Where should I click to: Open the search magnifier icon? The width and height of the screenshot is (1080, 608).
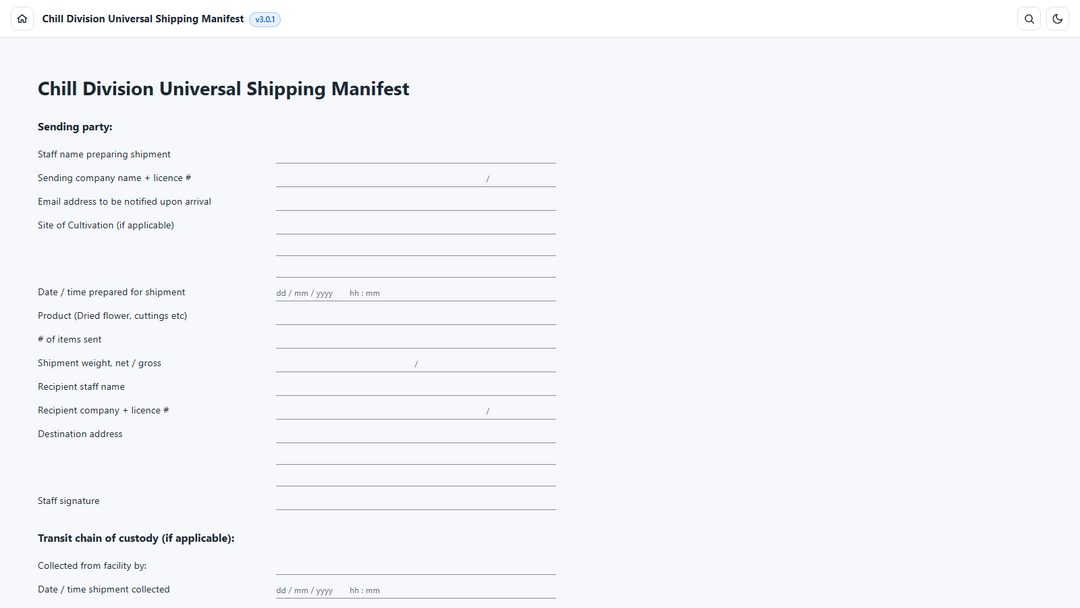pos(1029,19)
